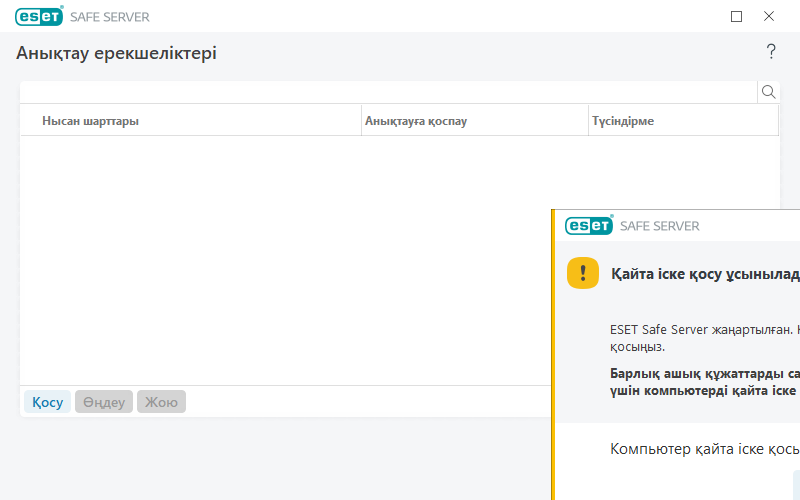Image resolution: width=800 pixels, height=500 pixels.
Task: Close the ESET Safe Server window
Action: pyautogui.click(x=769, y=16)
